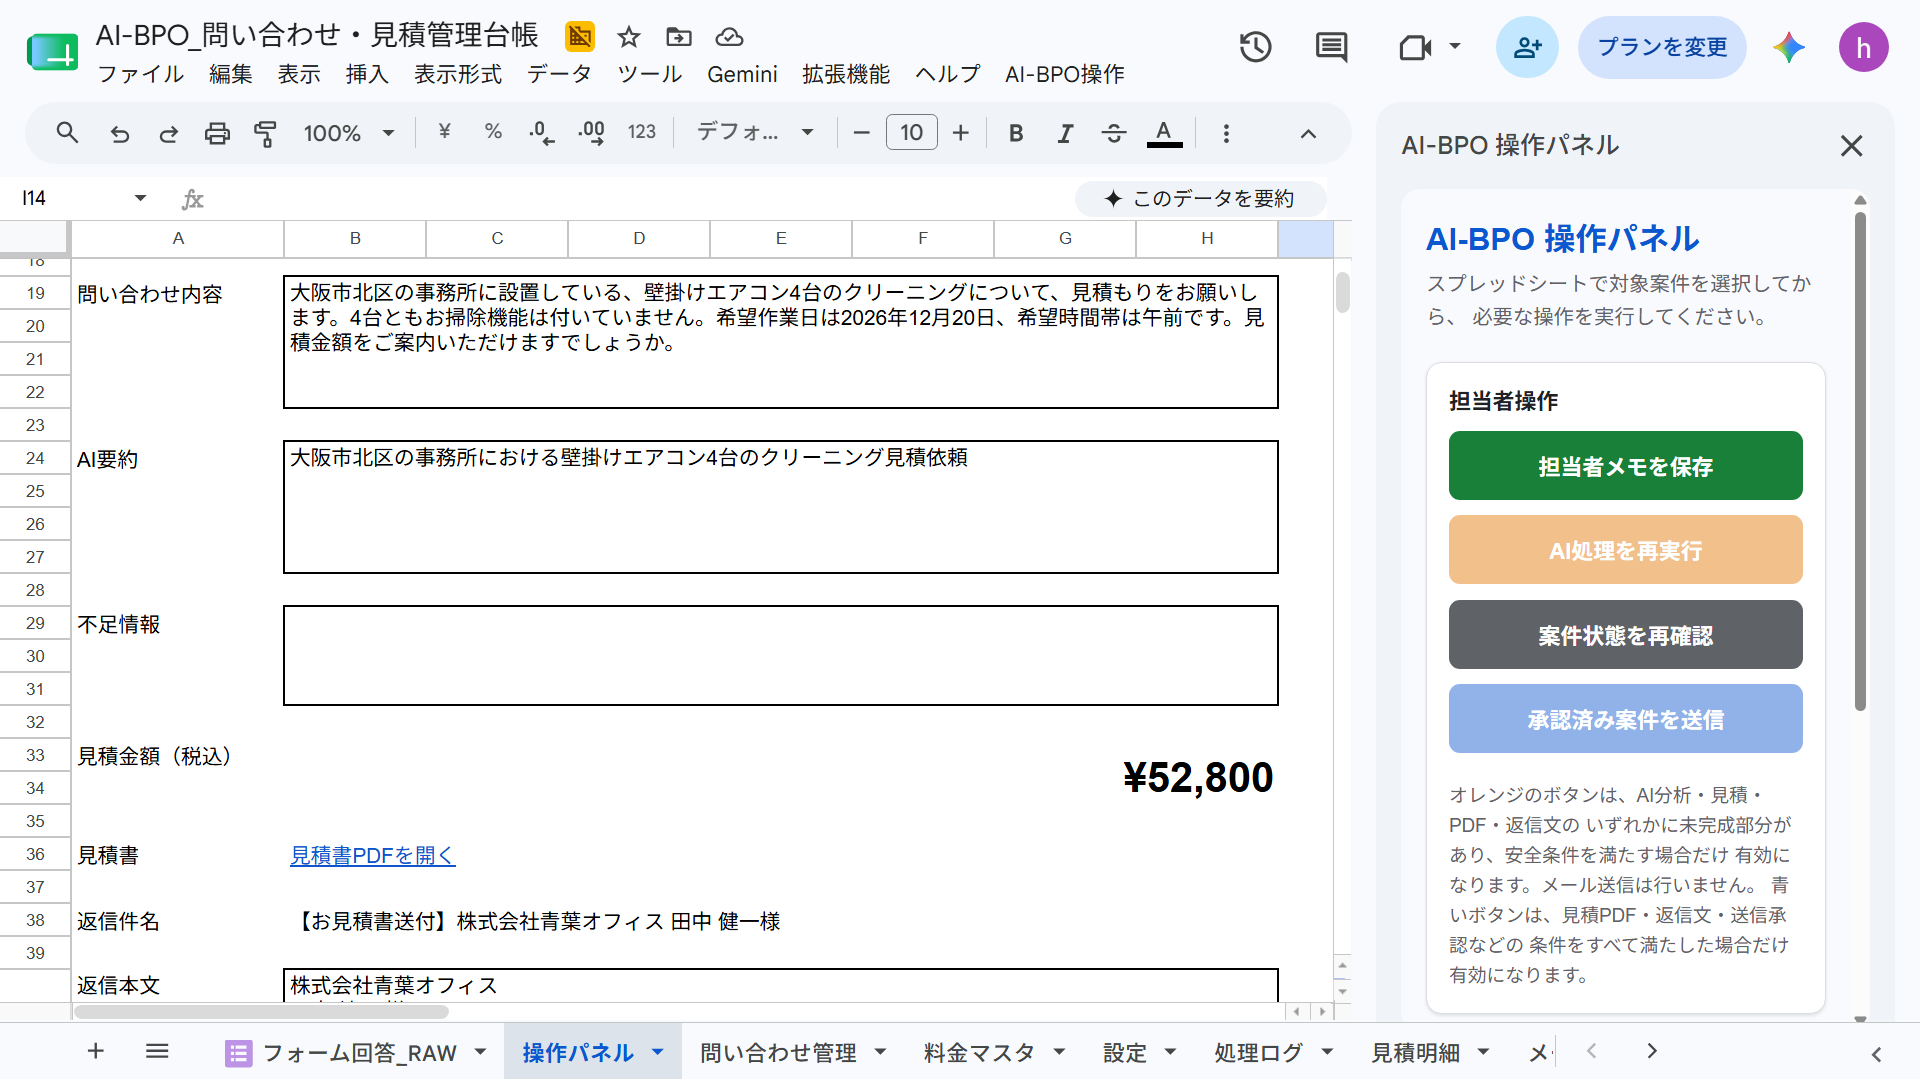The image size is (1920, 1080).
Task: Toggle italic formatting
Action: [1065, 133]
